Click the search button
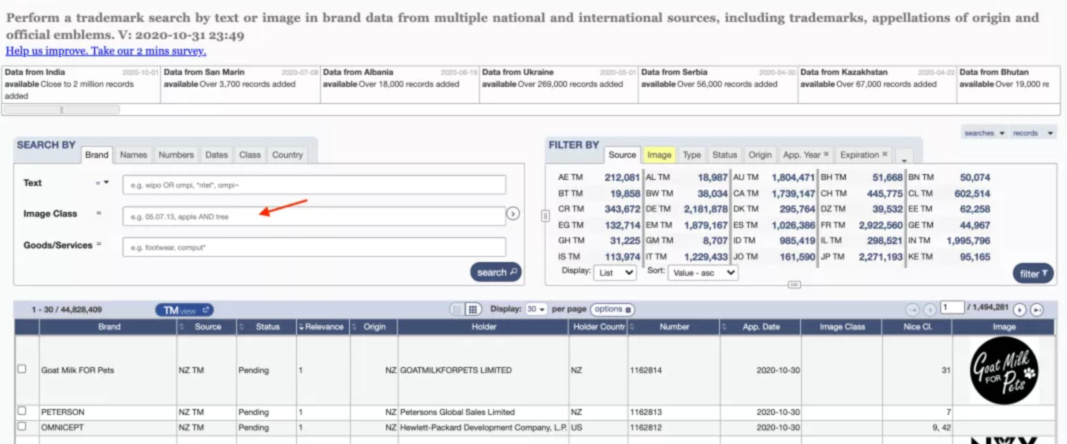The image size is (1067, 444). 495,272
